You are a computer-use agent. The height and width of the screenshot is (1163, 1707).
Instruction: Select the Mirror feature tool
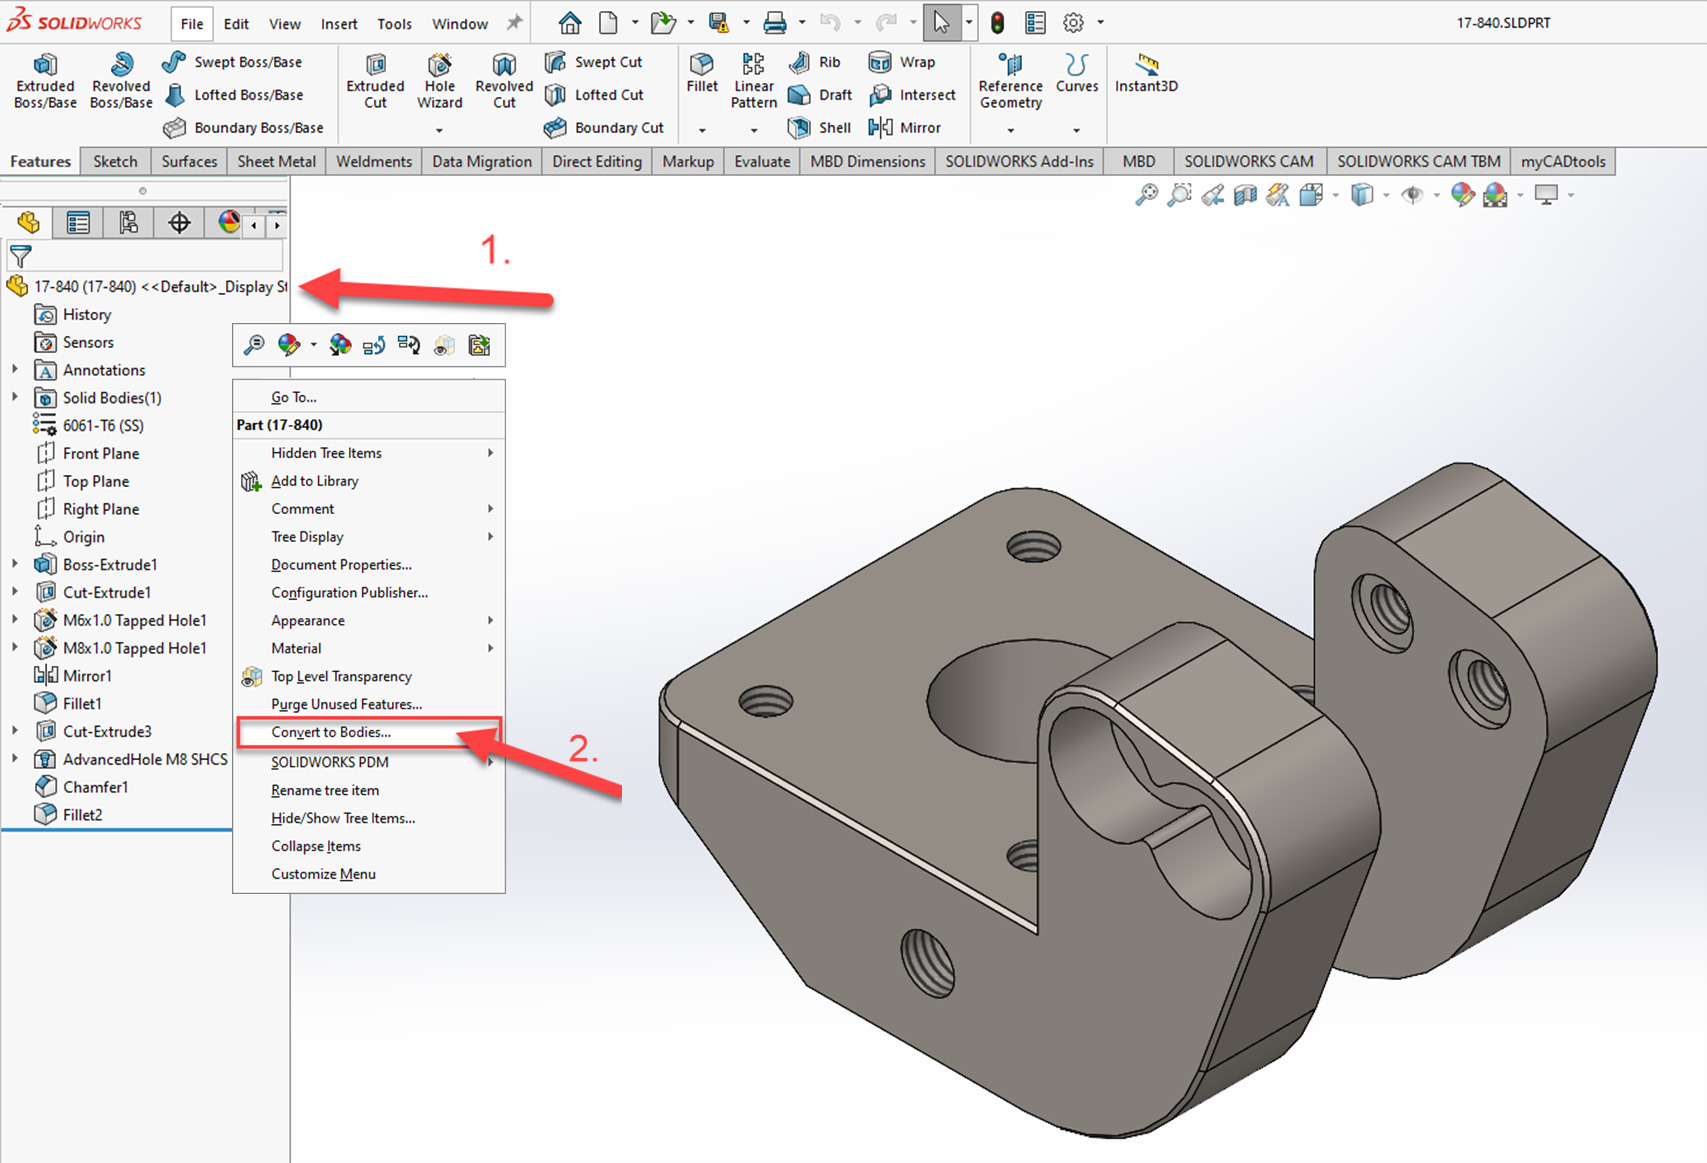(x=905, y=128)
